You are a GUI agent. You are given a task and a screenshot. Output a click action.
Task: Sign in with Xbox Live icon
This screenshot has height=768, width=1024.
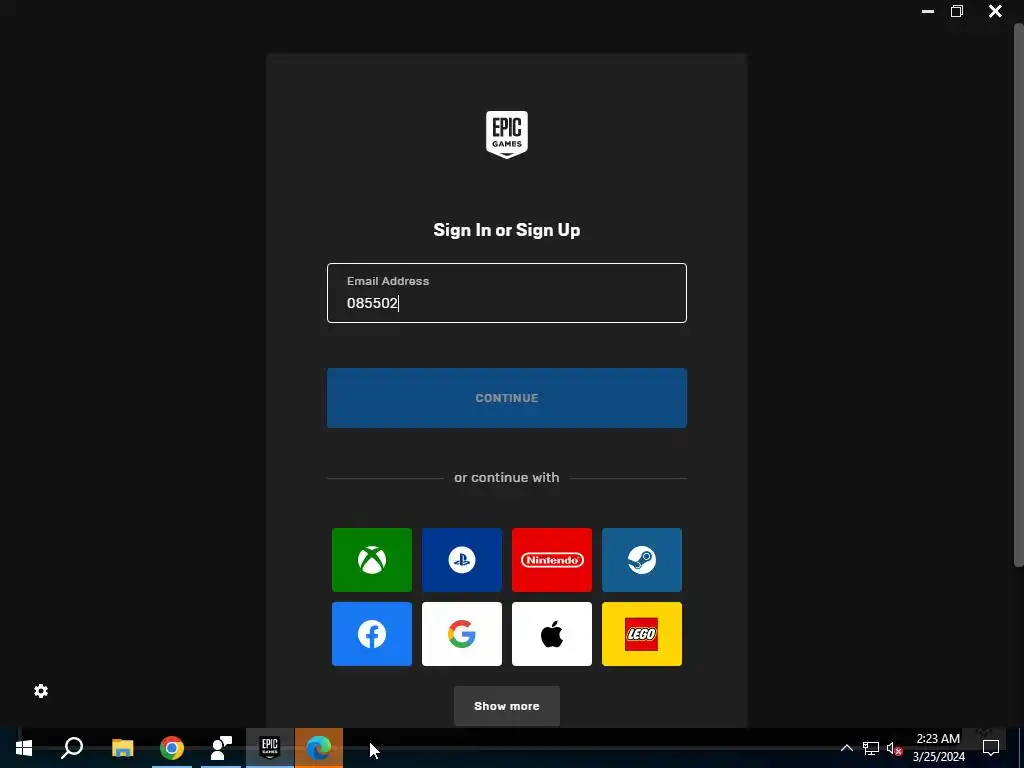tap(372, 560)
